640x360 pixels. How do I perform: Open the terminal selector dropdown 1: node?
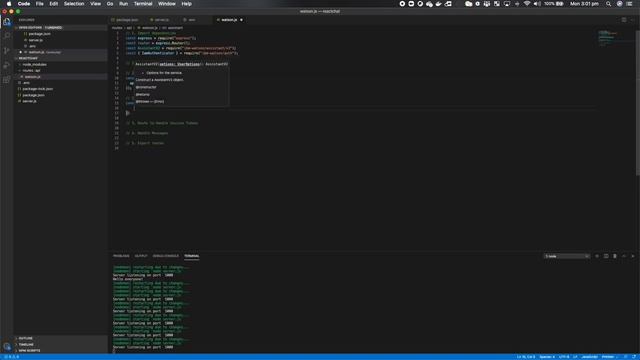567,256
